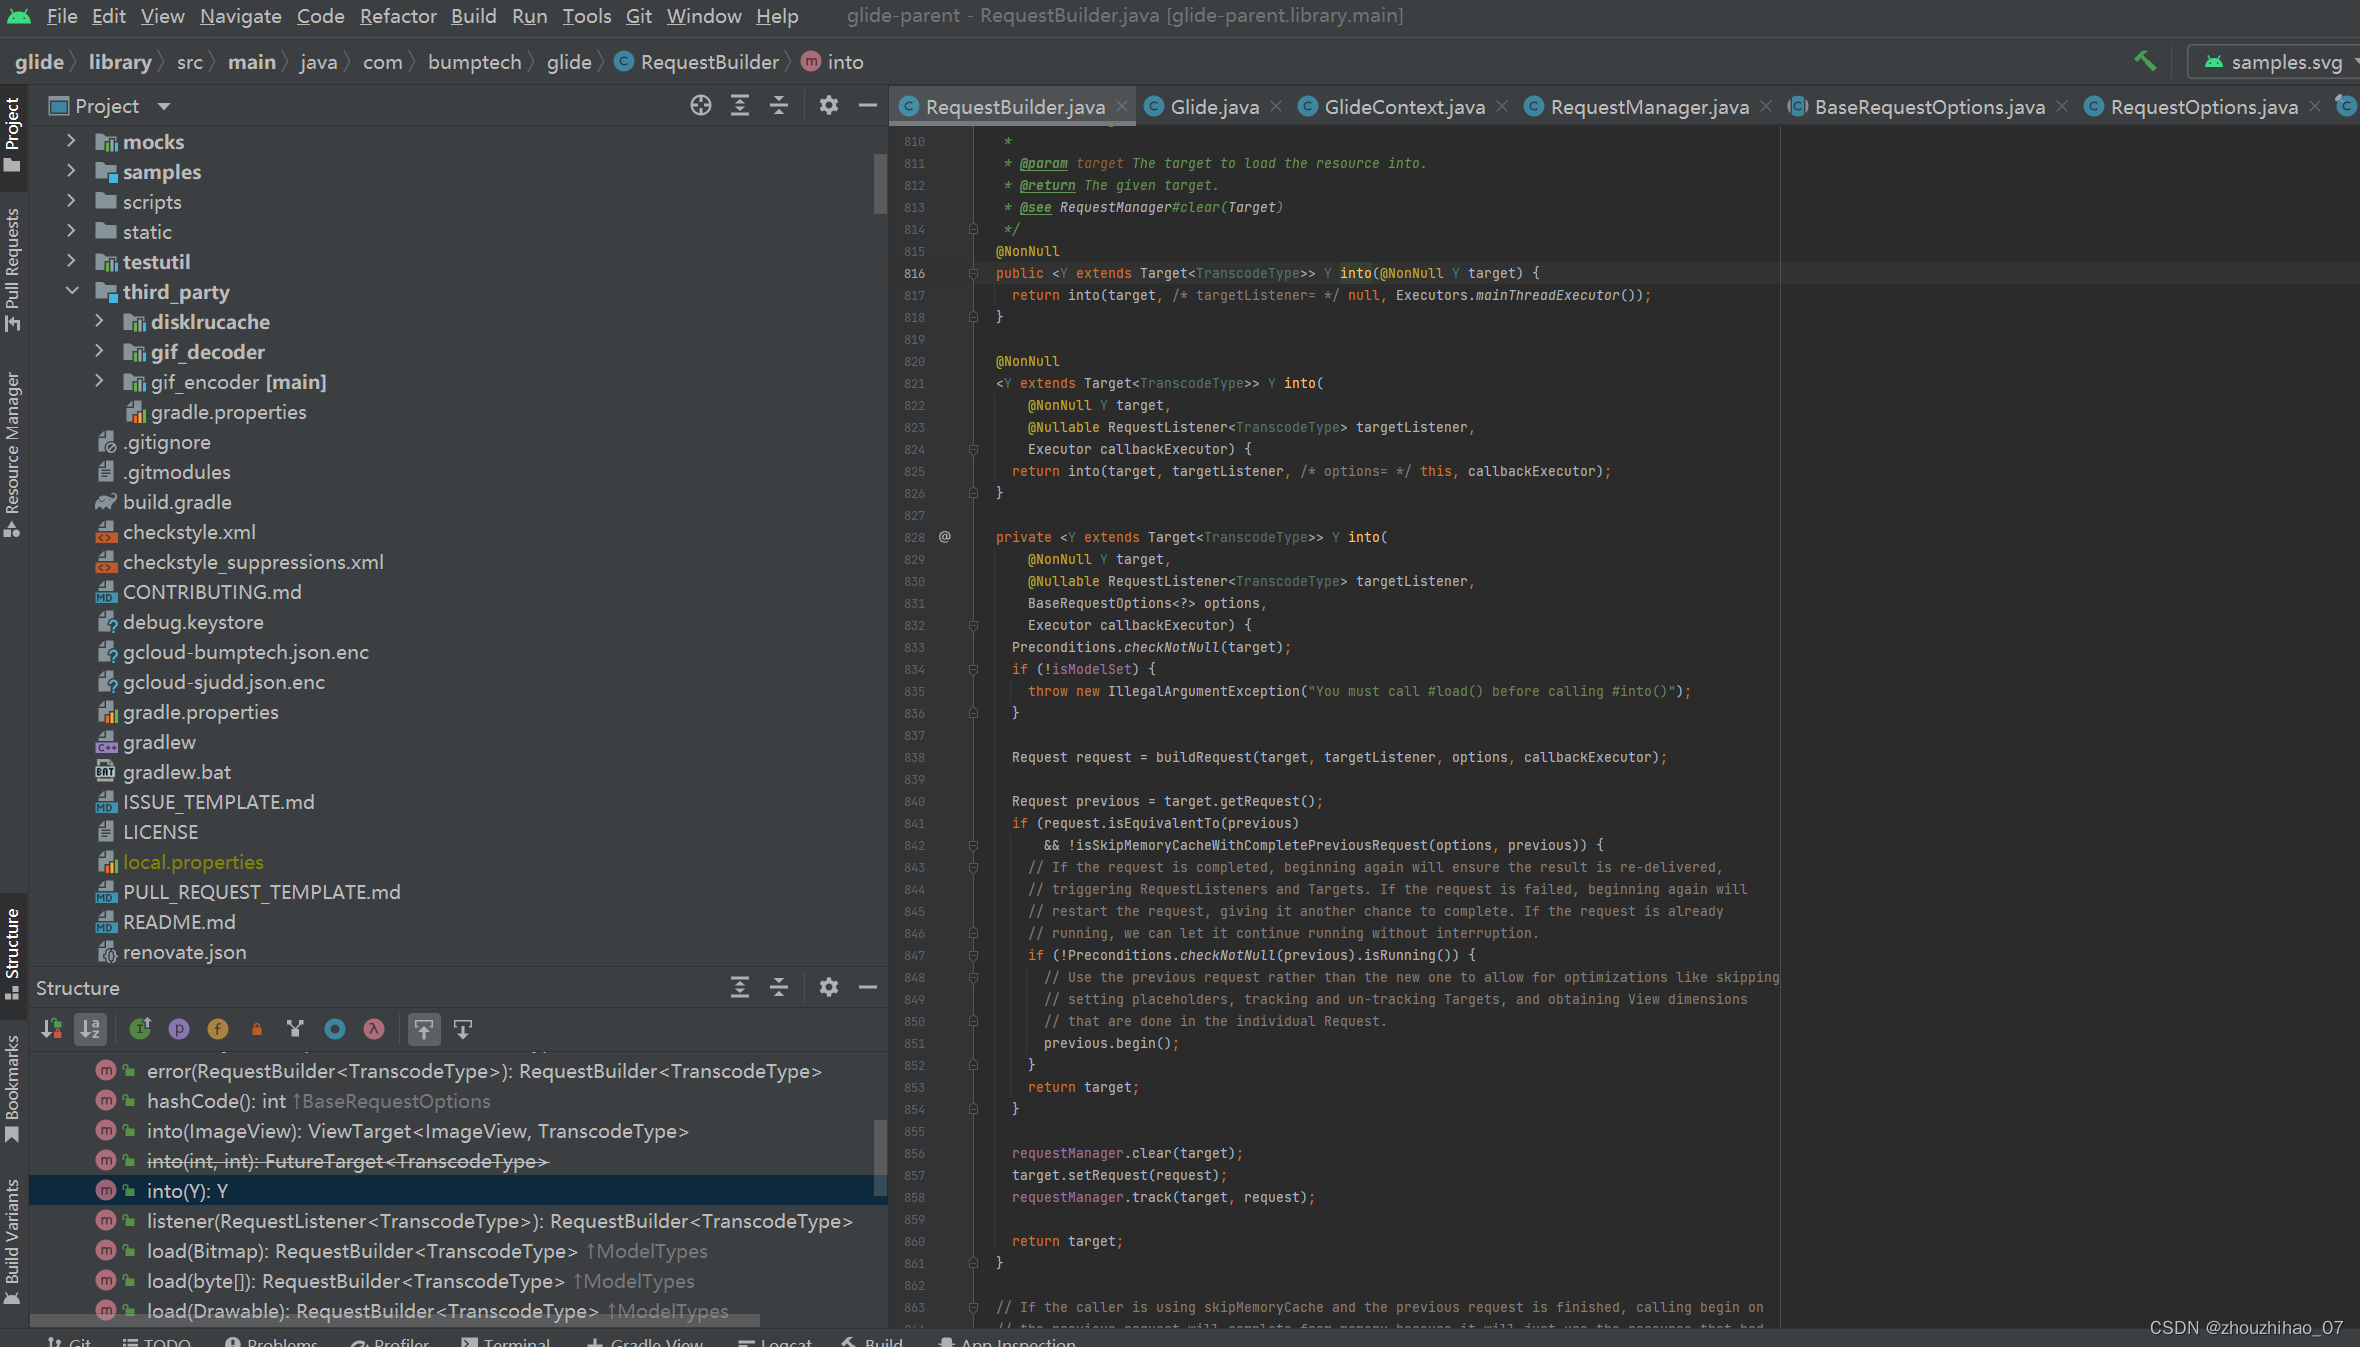Expand the static folder
This screenshot has width=2360, height=1347.
click(71, 231)
